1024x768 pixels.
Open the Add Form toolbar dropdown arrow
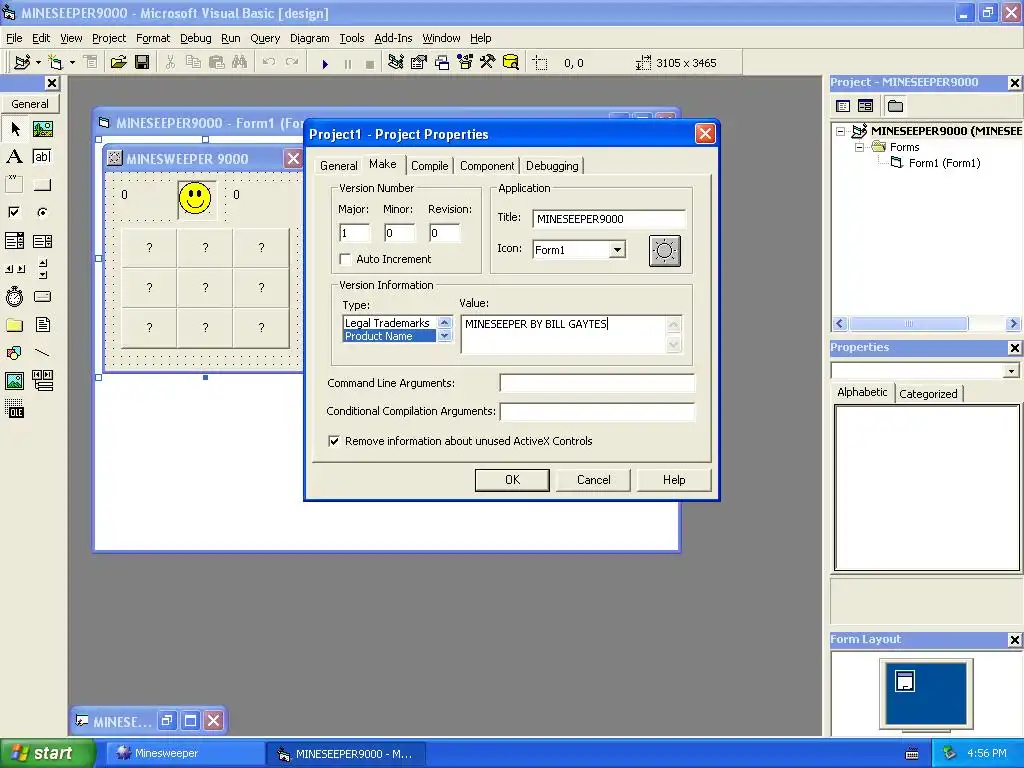tap(72, 63)
